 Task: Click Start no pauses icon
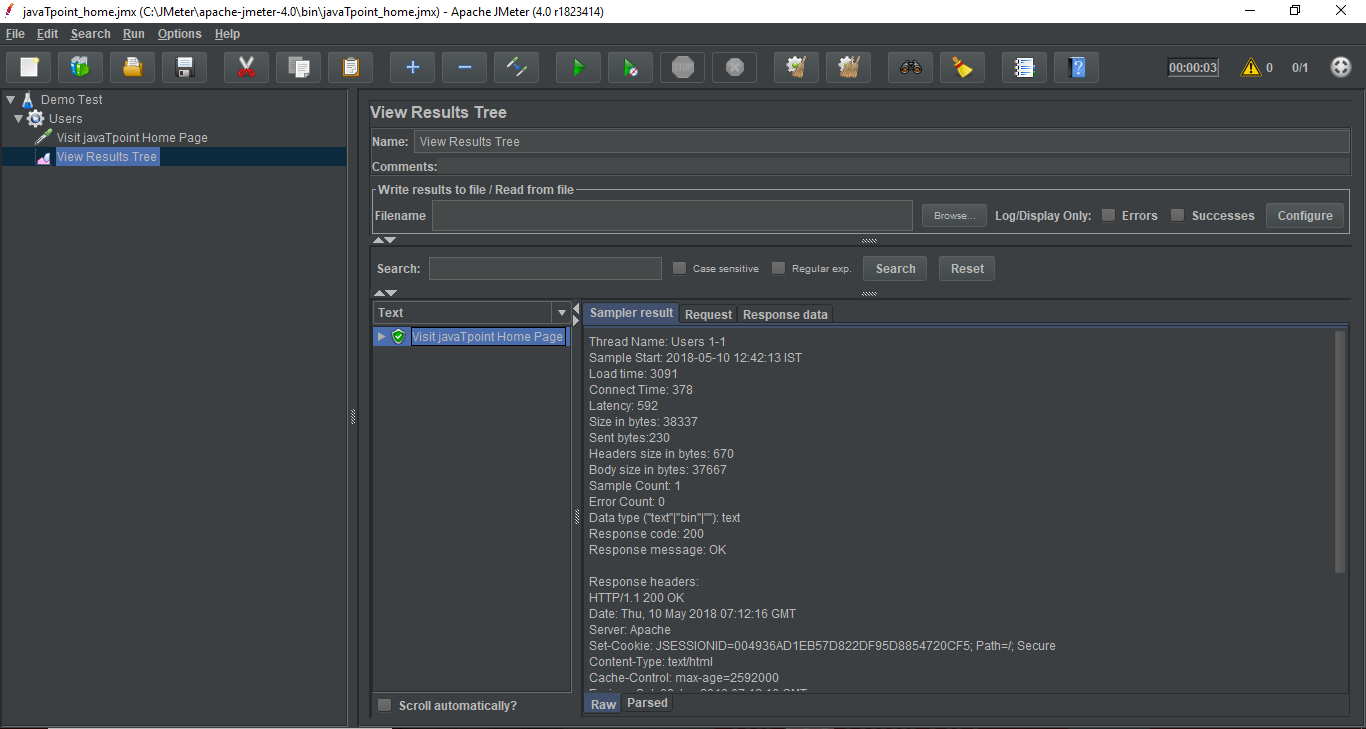(x=630, y=68)
